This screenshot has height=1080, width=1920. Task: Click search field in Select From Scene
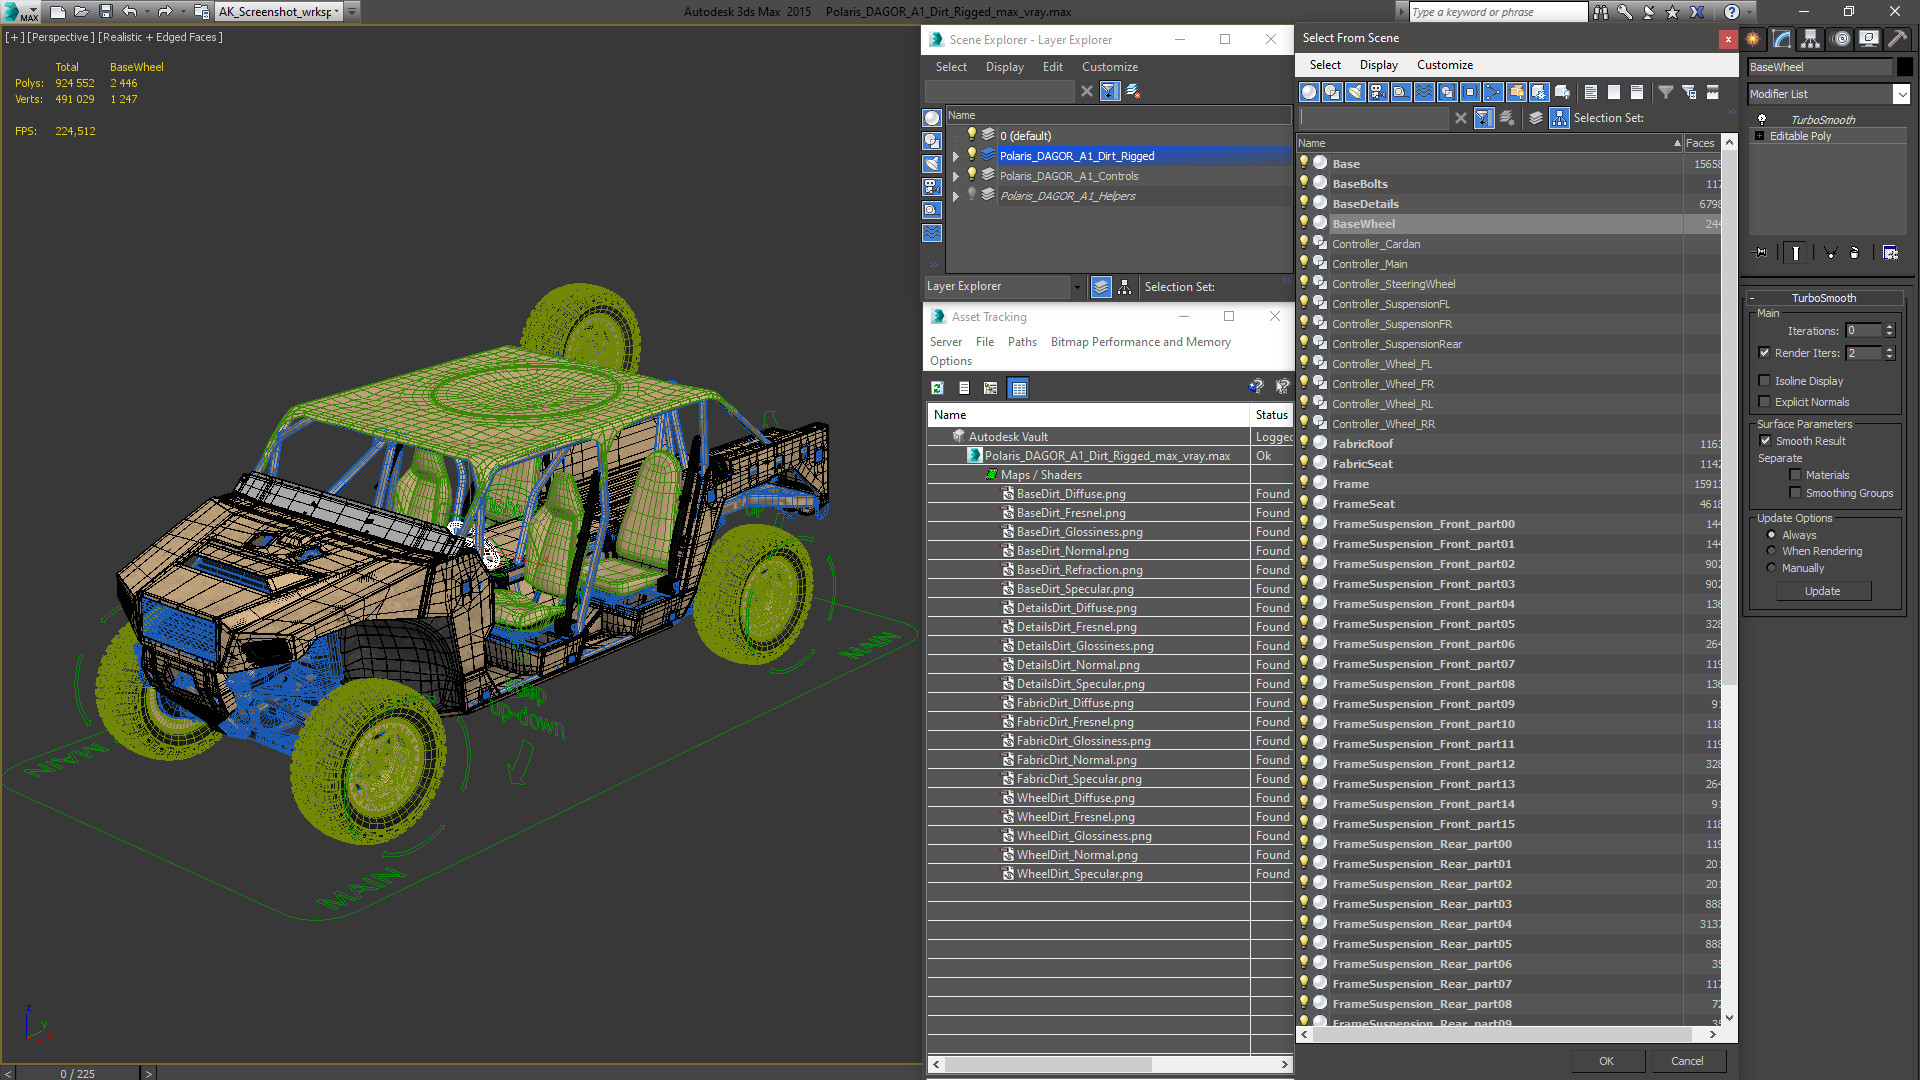point(1373,118)
